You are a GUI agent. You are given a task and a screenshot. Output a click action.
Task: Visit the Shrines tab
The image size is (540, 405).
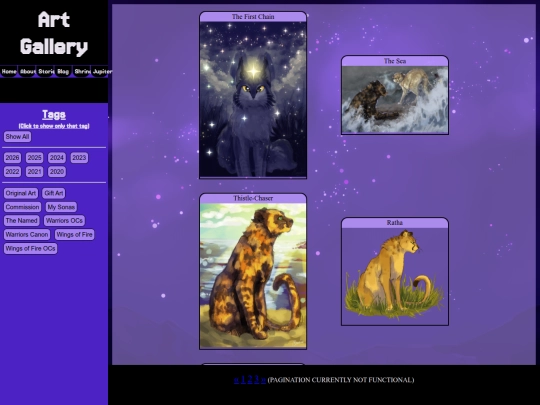(82, 72)
